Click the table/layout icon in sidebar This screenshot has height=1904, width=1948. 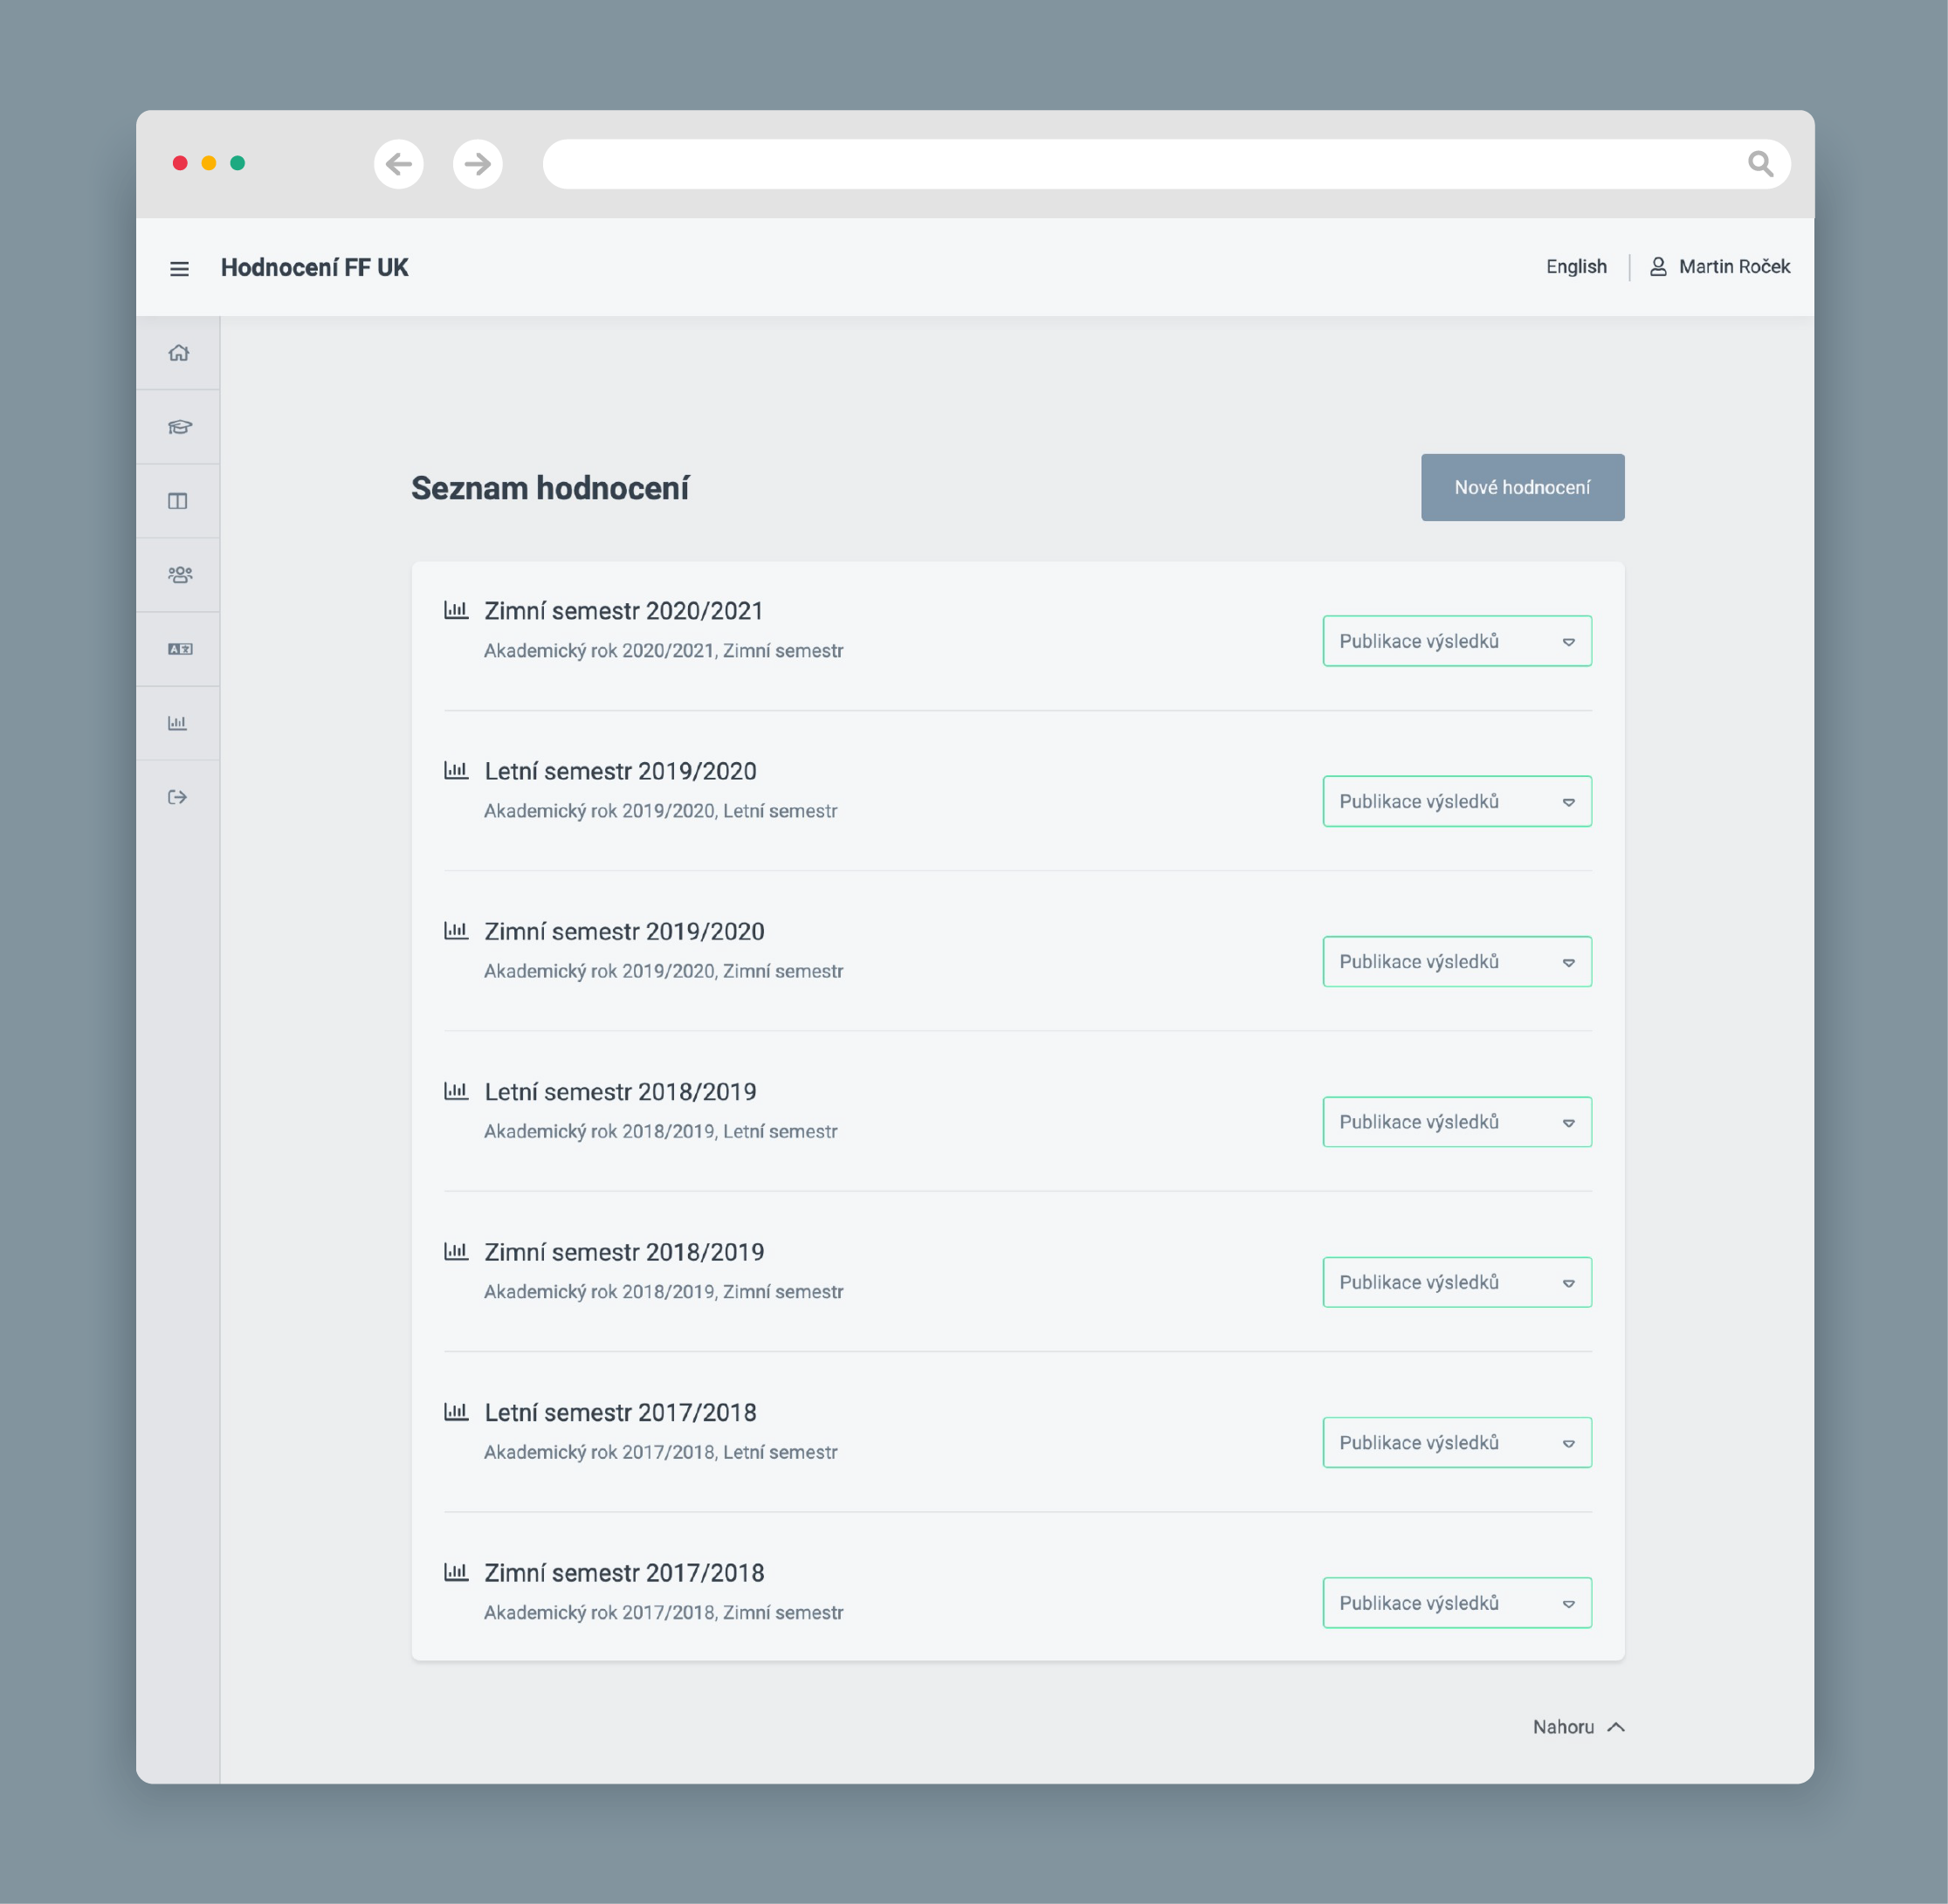tap(180, 500)
